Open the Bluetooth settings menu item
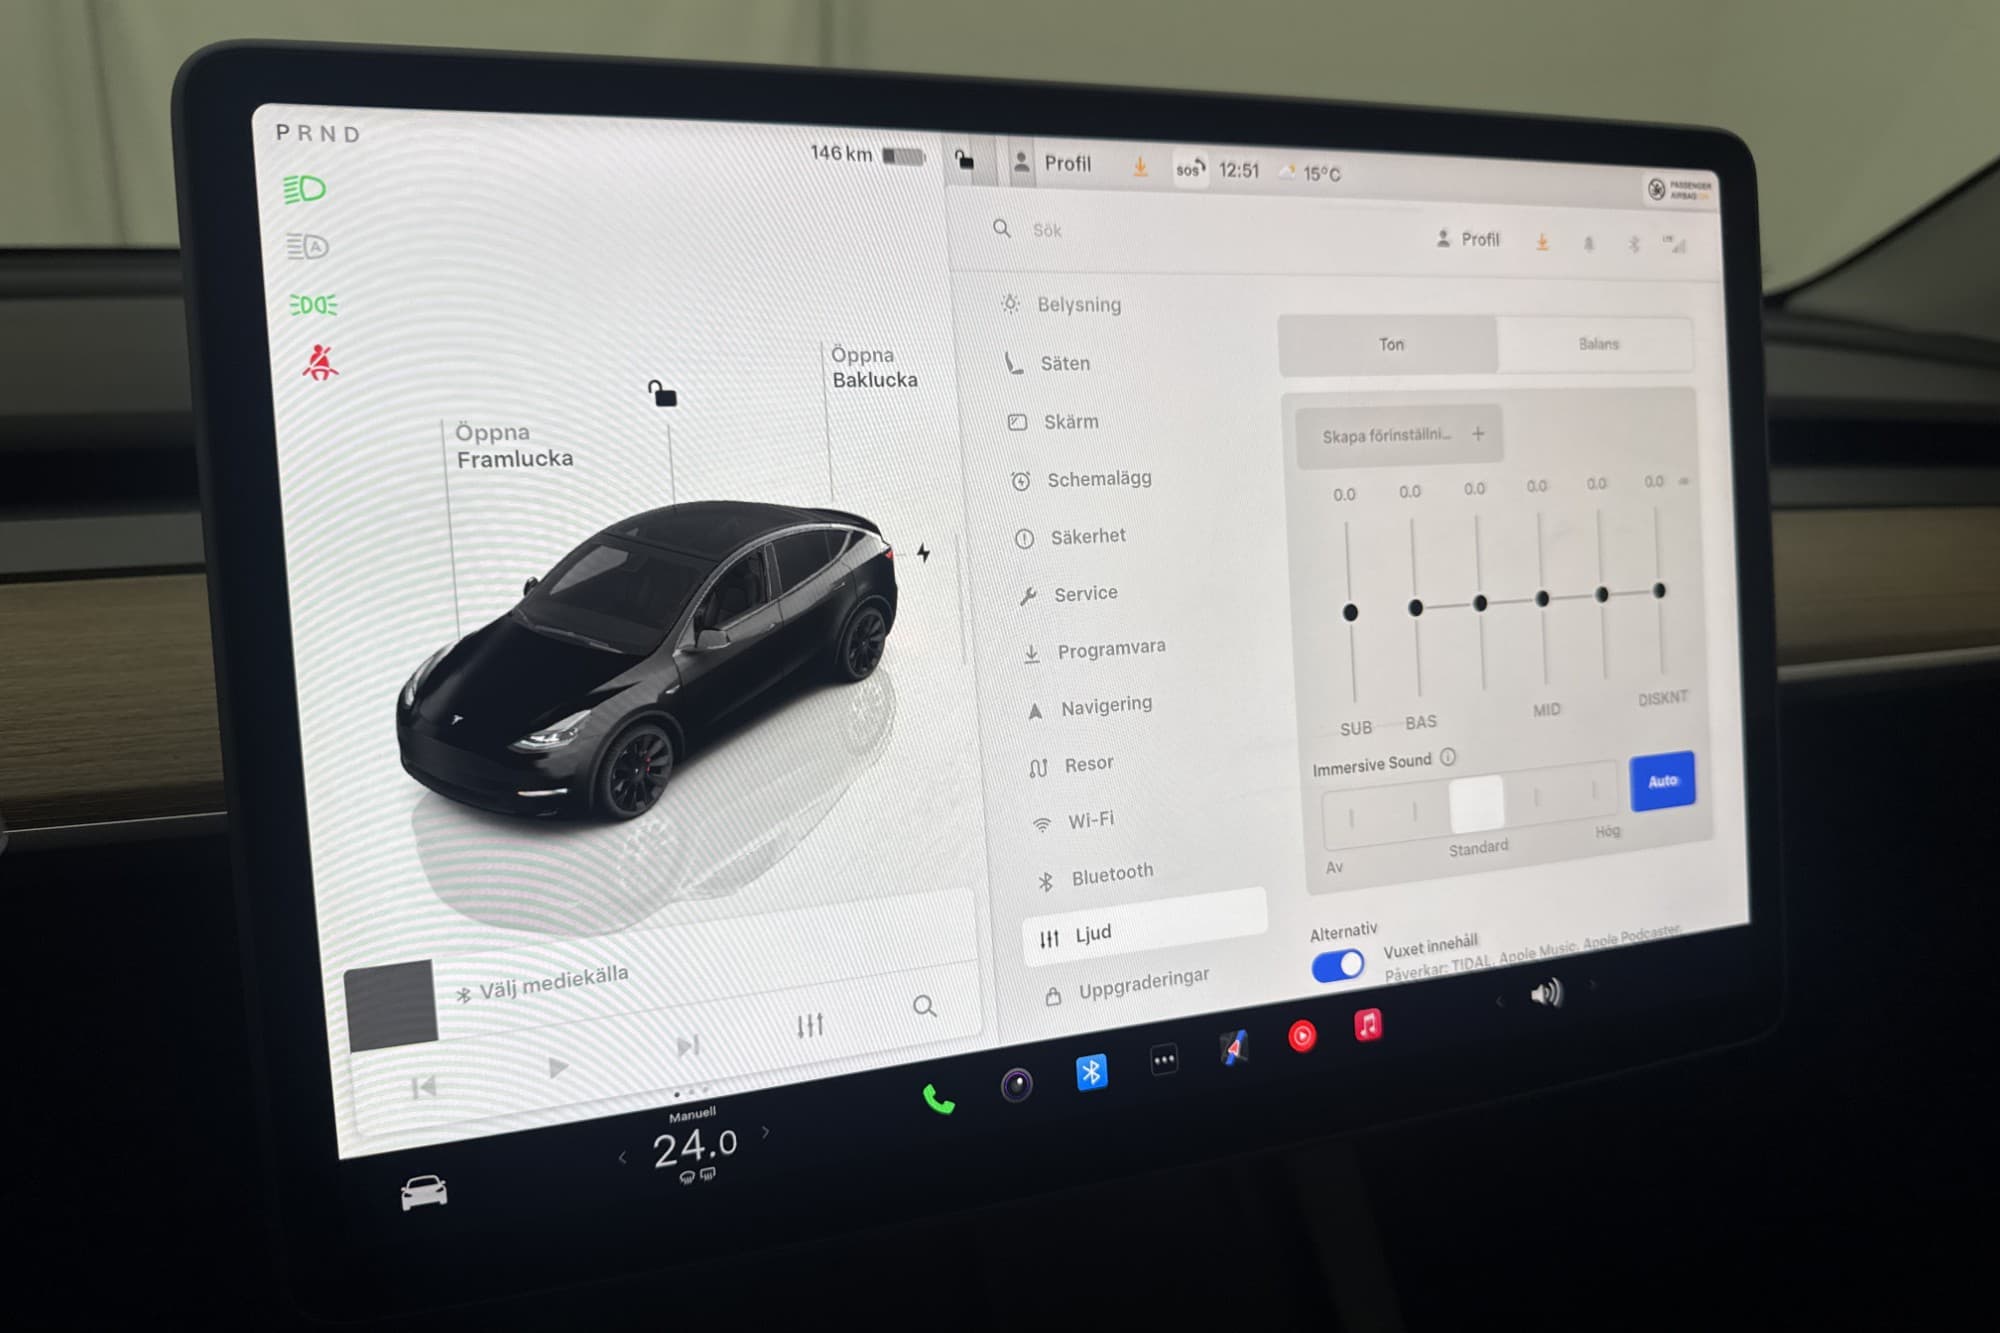Screen dimensions: 2000x1333 (x=1111, y=875)
